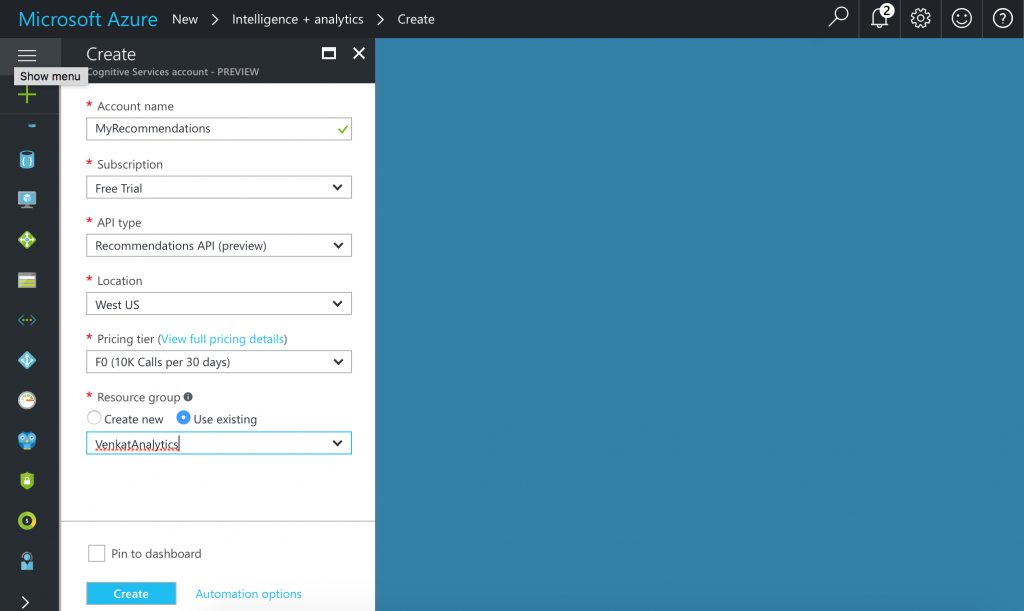Click the blue Create button
The width and height of the screenshot is (1024, 611).
(x=131, y=593)
